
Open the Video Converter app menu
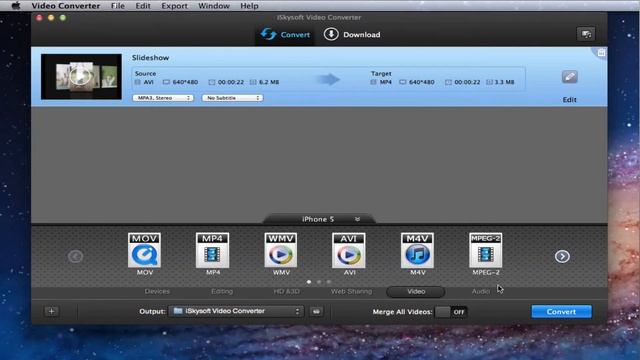(x=66, y=6)
